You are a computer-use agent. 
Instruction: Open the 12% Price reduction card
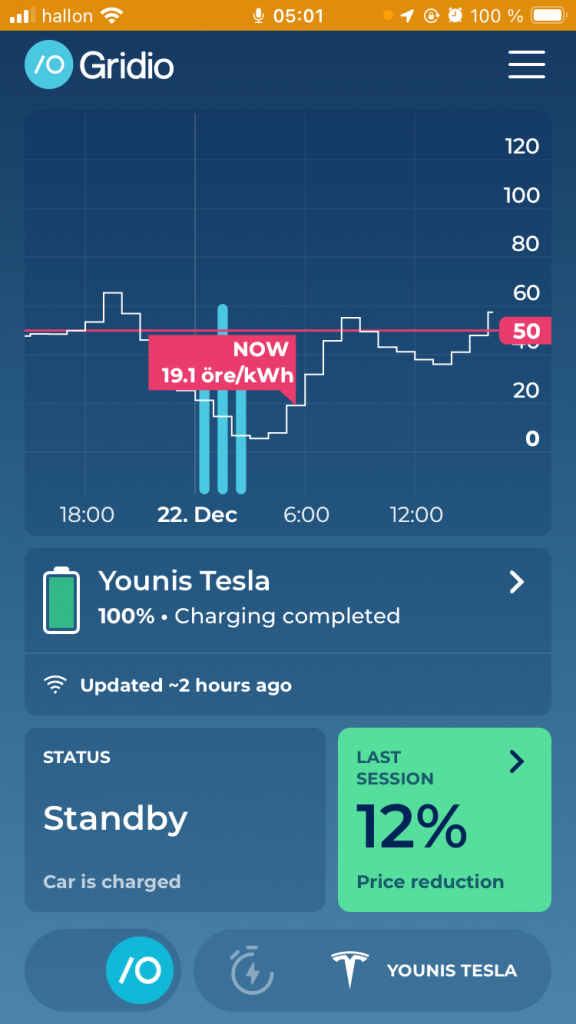[x=444, y=820]
